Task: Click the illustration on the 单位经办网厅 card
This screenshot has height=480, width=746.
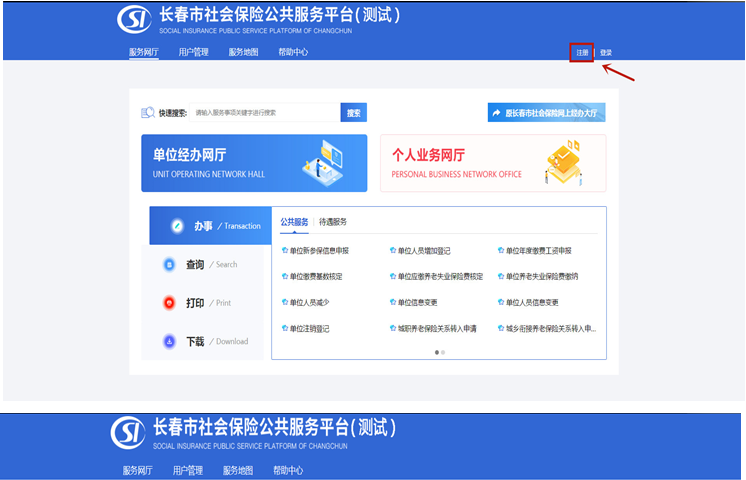Action: click(x=323, y=163)
